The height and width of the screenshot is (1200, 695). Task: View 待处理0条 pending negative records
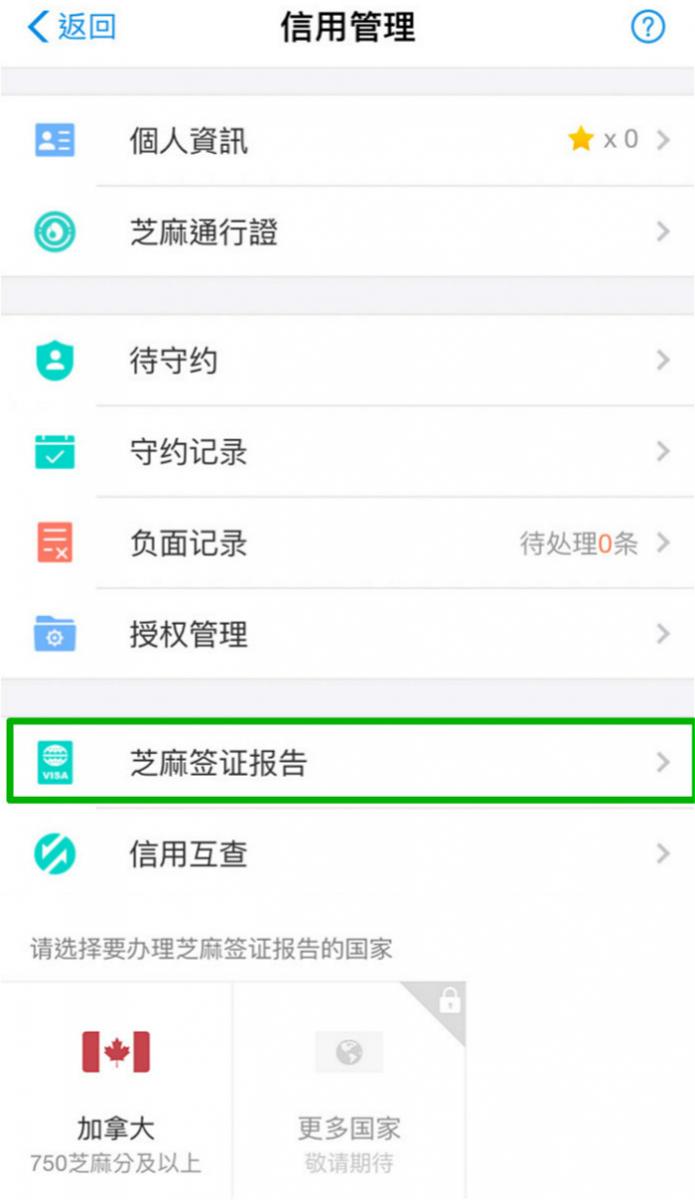click(578, 543)
